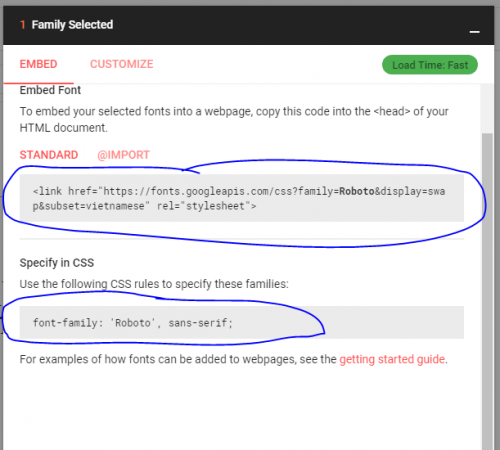500x450 pixels.
Task: Click the 'Use the following CSS rules' text
Action: point(154,284)
